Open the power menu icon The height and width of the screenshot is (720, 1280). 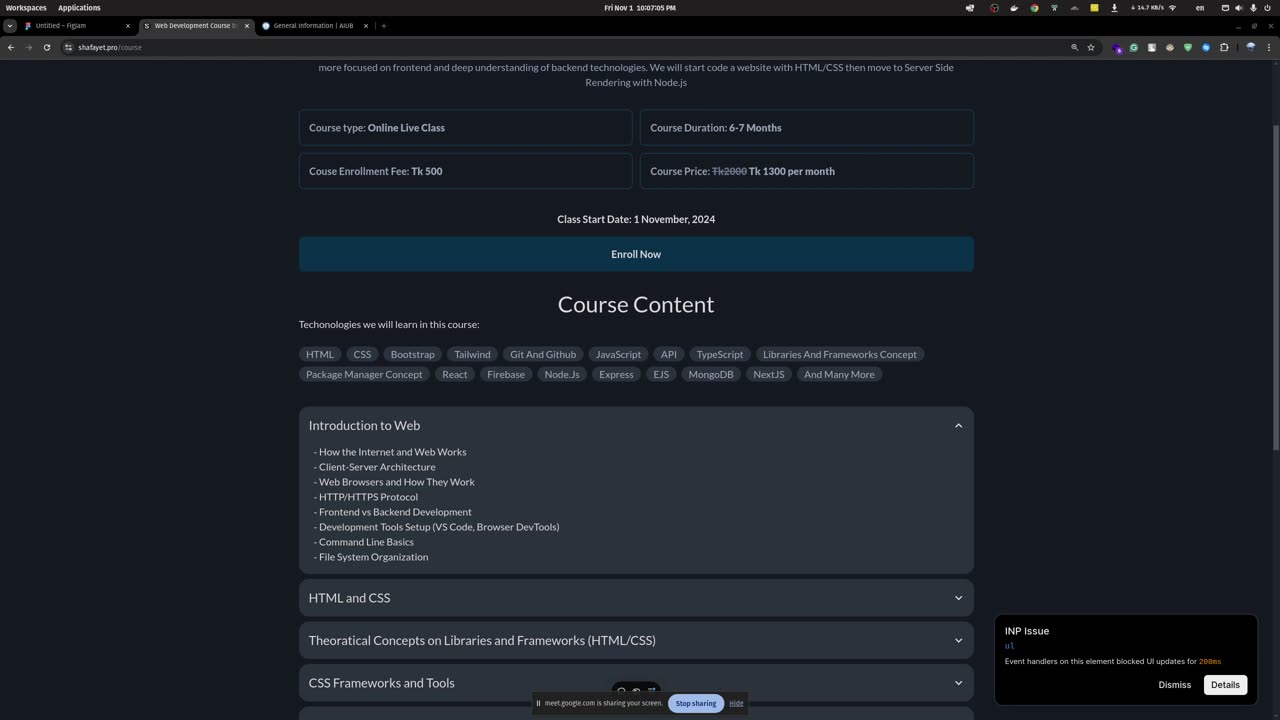click(x=1267, y=8)
